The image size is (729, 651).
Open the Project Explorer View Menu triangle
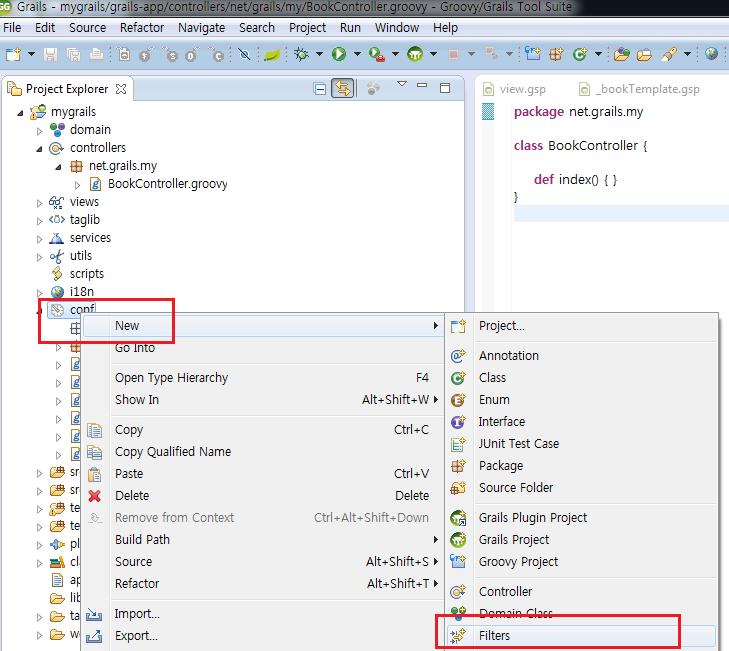402,84
